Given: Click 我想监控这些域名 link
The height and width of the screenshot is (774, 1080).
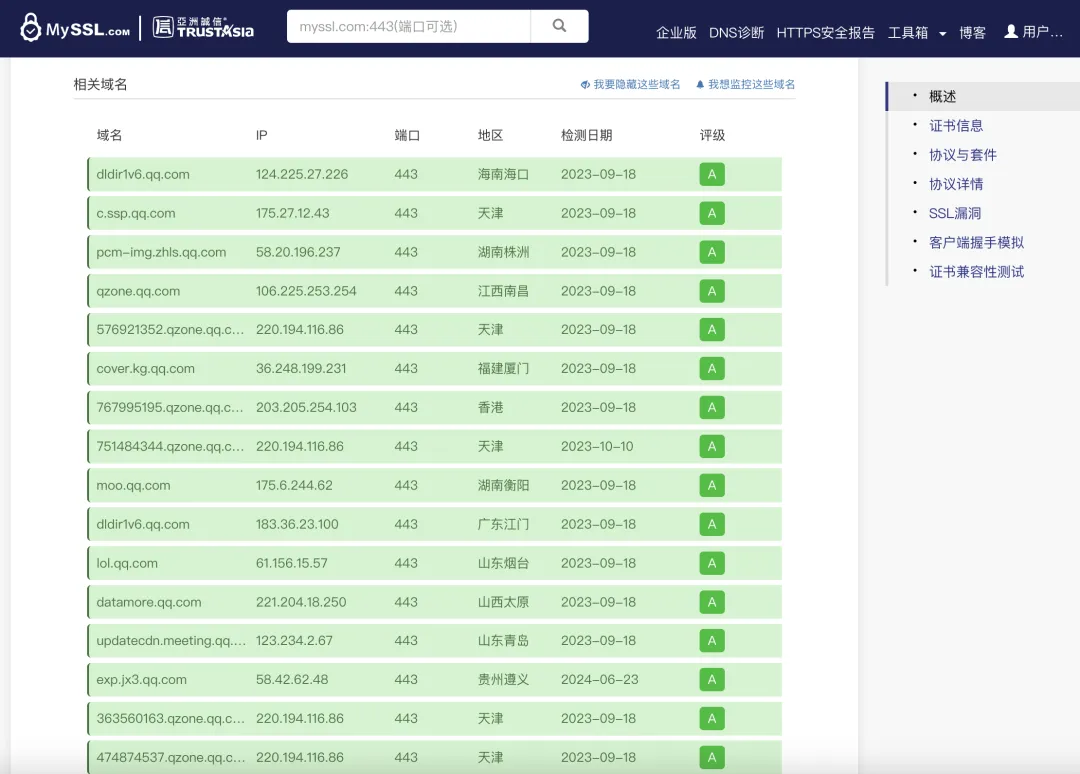Looking at the screenshot, I should tap(745, 84).
